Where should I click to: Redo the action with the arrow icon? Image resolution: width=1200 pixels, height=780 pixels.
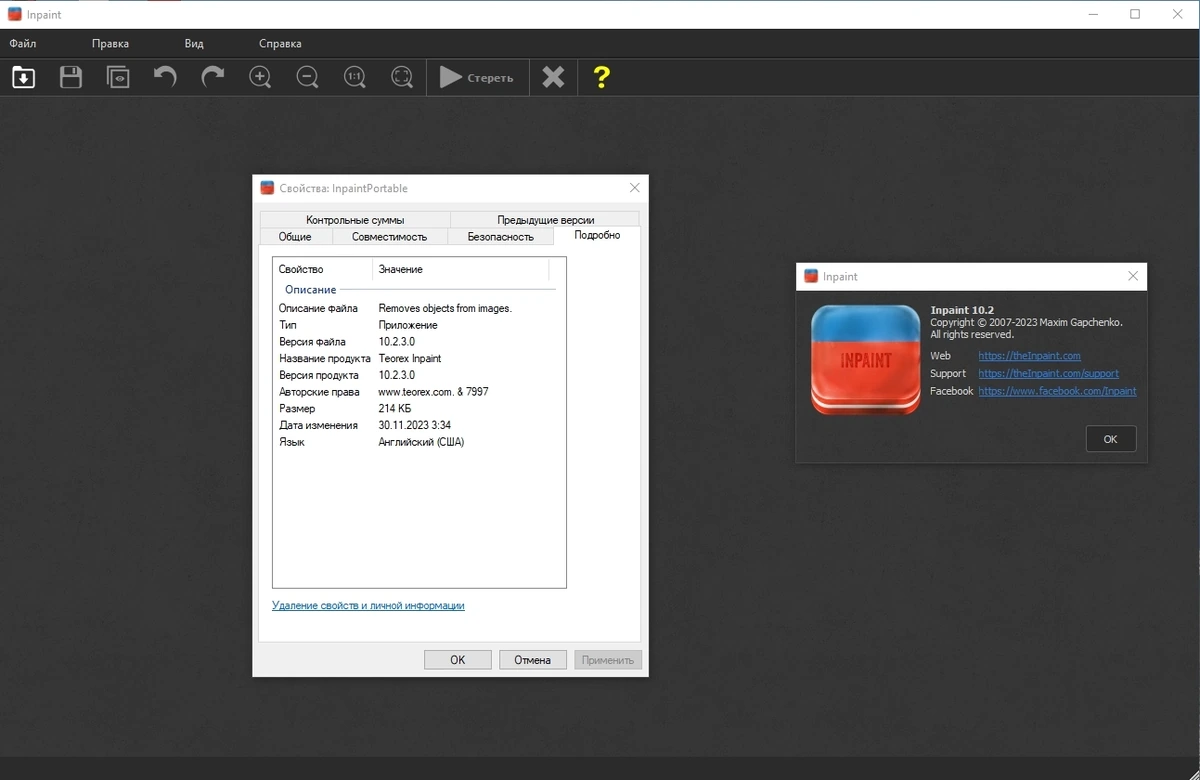click(x=212, y=77)
